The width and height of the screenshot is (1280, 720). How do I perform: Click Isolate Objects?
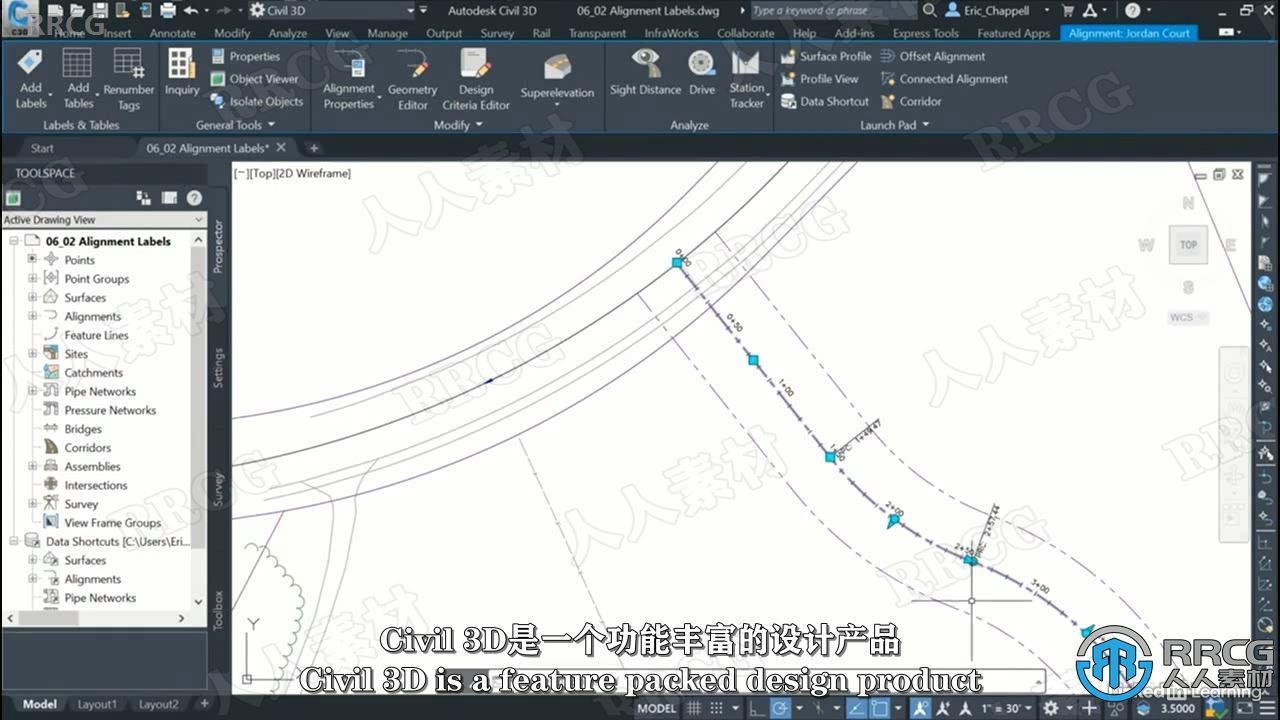point(257,101)
